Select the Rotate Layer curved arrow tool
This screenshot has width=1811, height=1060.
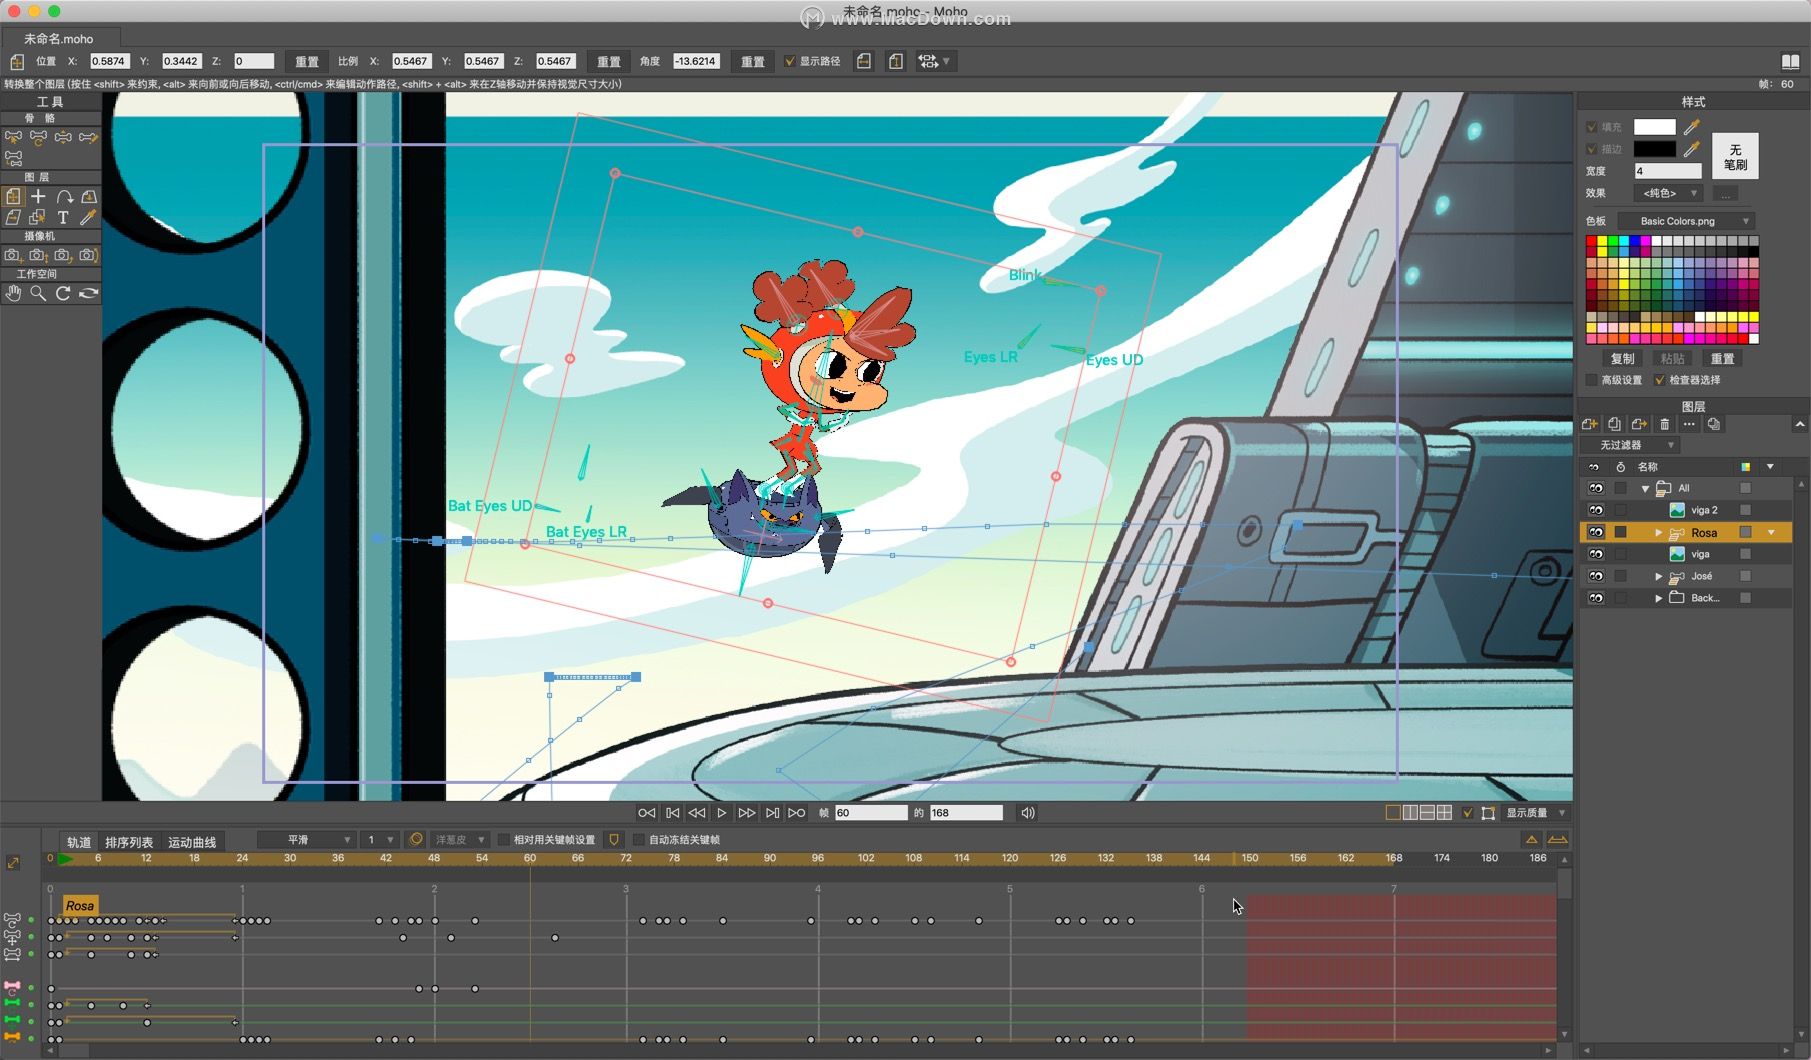pyautogui.click(x=64, y=197)
